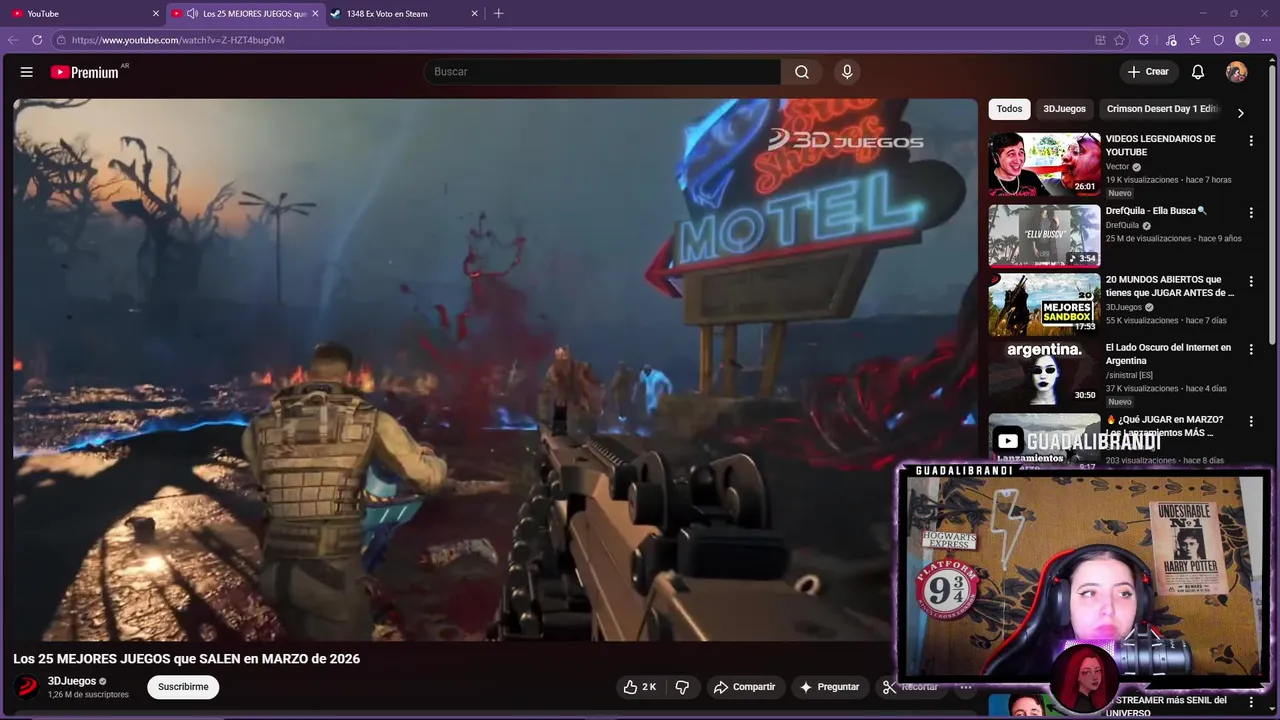Open the browser shield icon
Image resolution: width=1280 pixels, height=720 pixels.
coord(1218,40)
